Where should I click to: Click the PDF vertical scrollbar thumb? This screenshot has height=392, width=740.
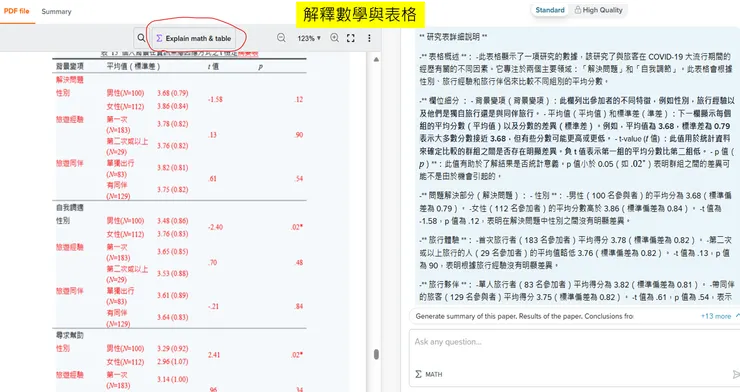[x=376, y=354]
